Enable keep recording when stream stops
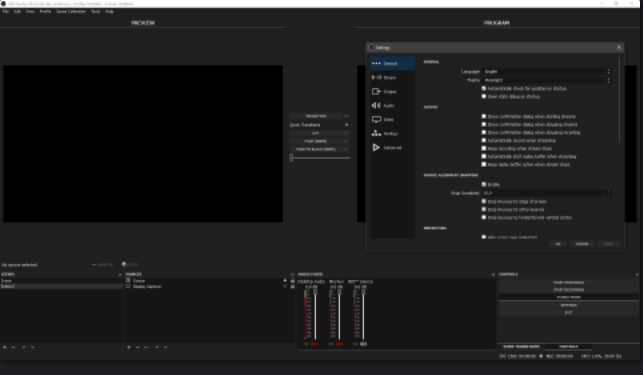This screenshot has height=375, width=643. click(x=484, y=149)
